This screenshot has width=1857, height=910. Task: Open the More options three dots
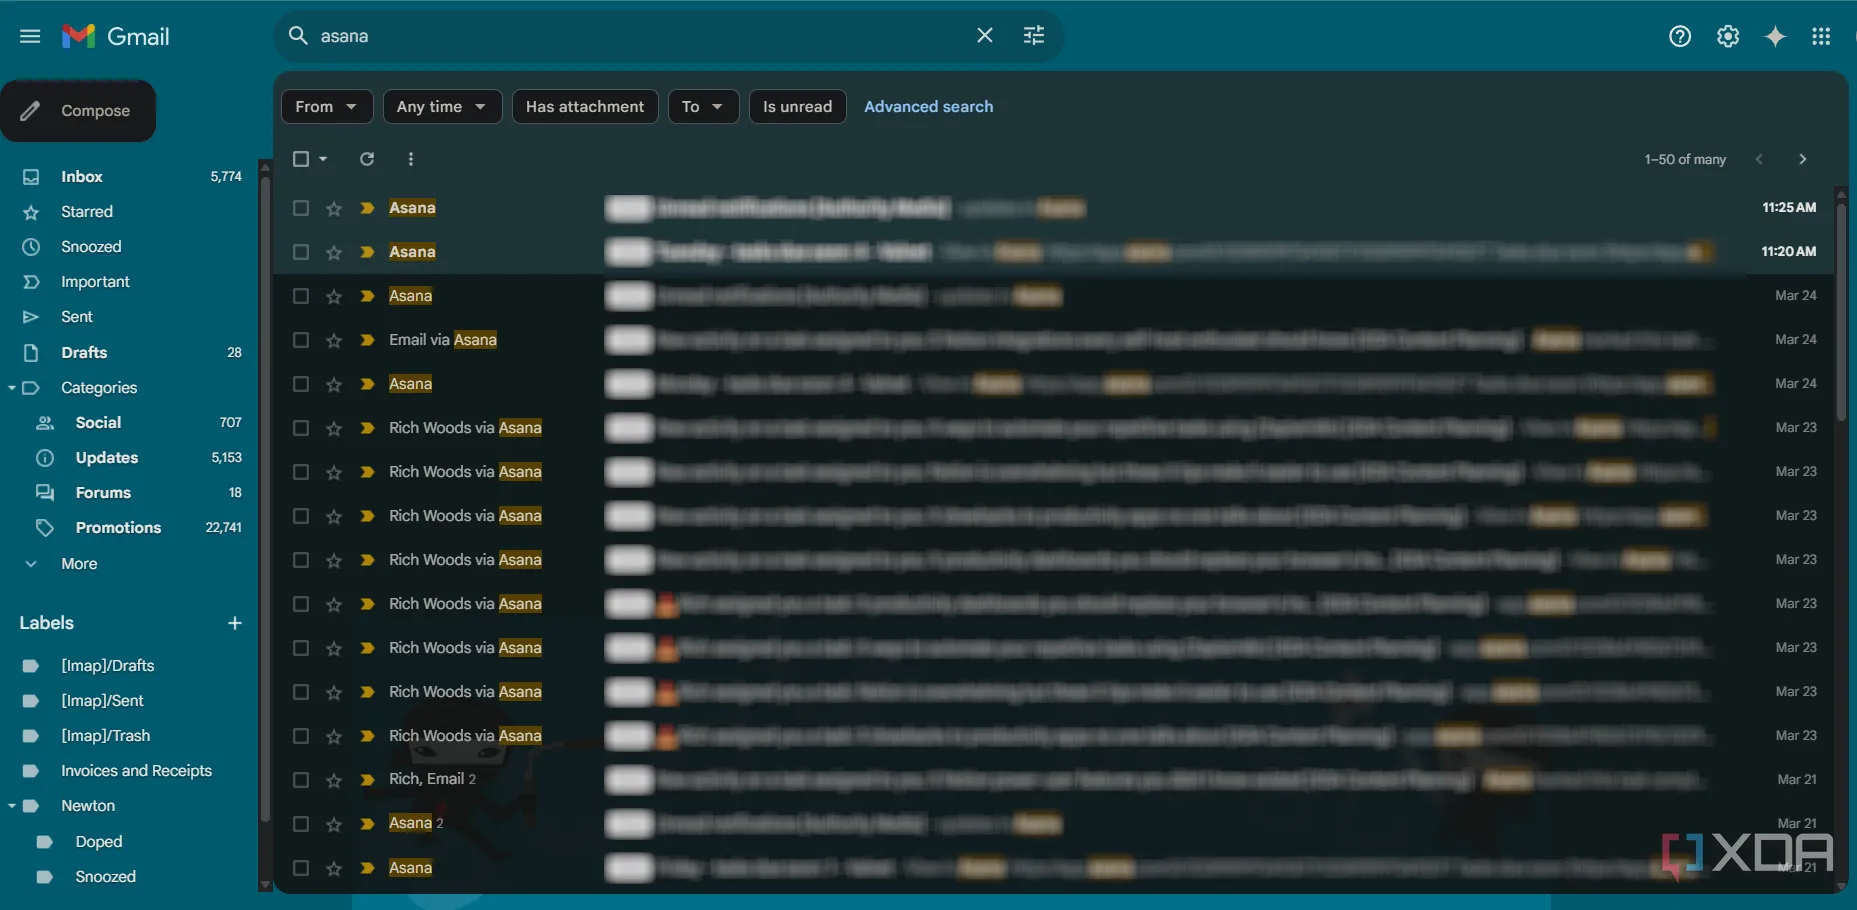coord(411,159)
